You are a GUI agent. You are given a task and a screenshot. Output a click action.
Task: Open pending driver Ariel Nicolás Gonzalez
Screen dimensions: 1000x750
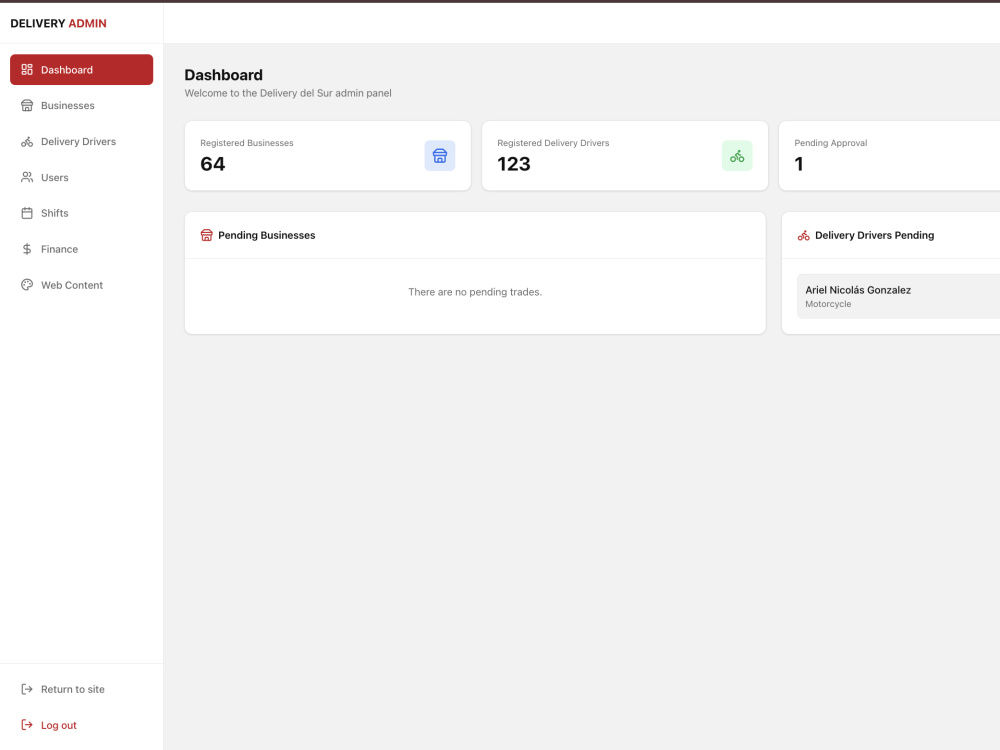898,297
